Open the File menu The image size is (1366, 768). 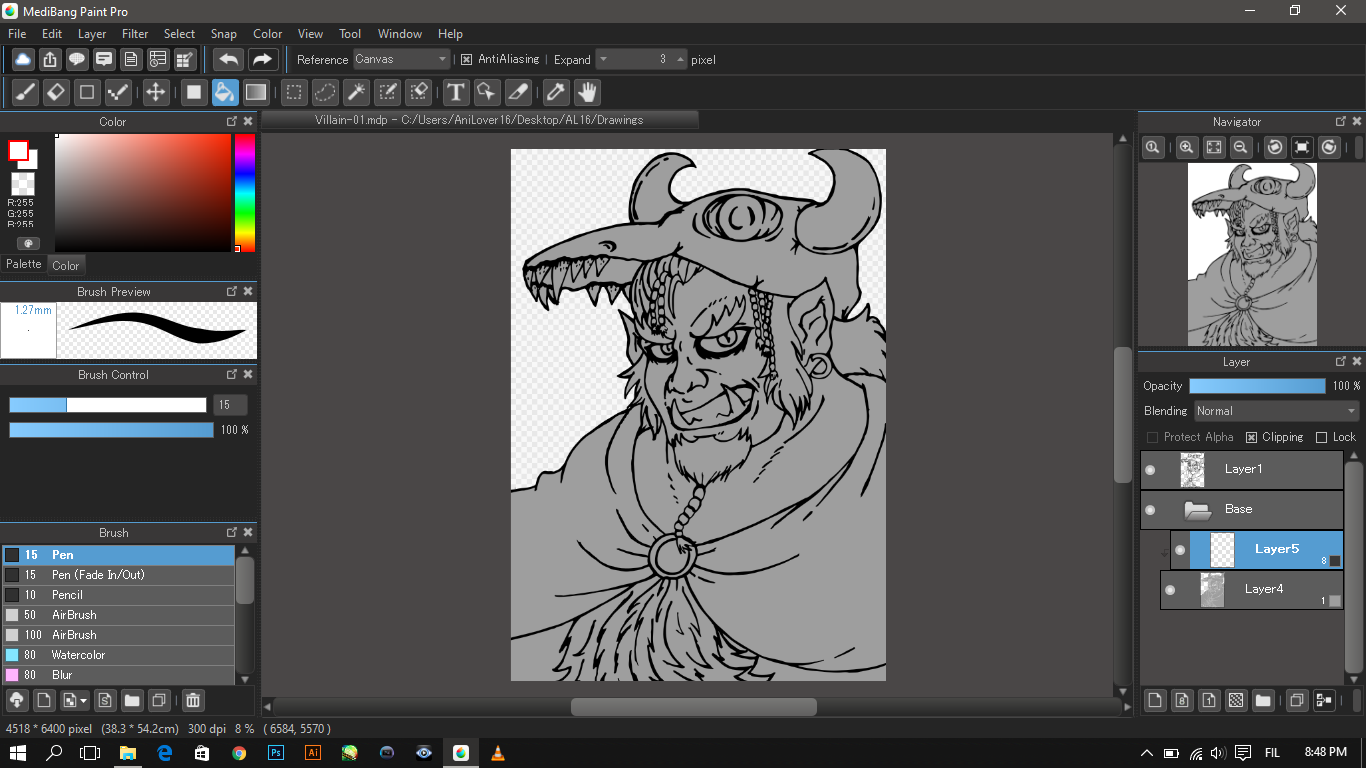click(17, 34)
